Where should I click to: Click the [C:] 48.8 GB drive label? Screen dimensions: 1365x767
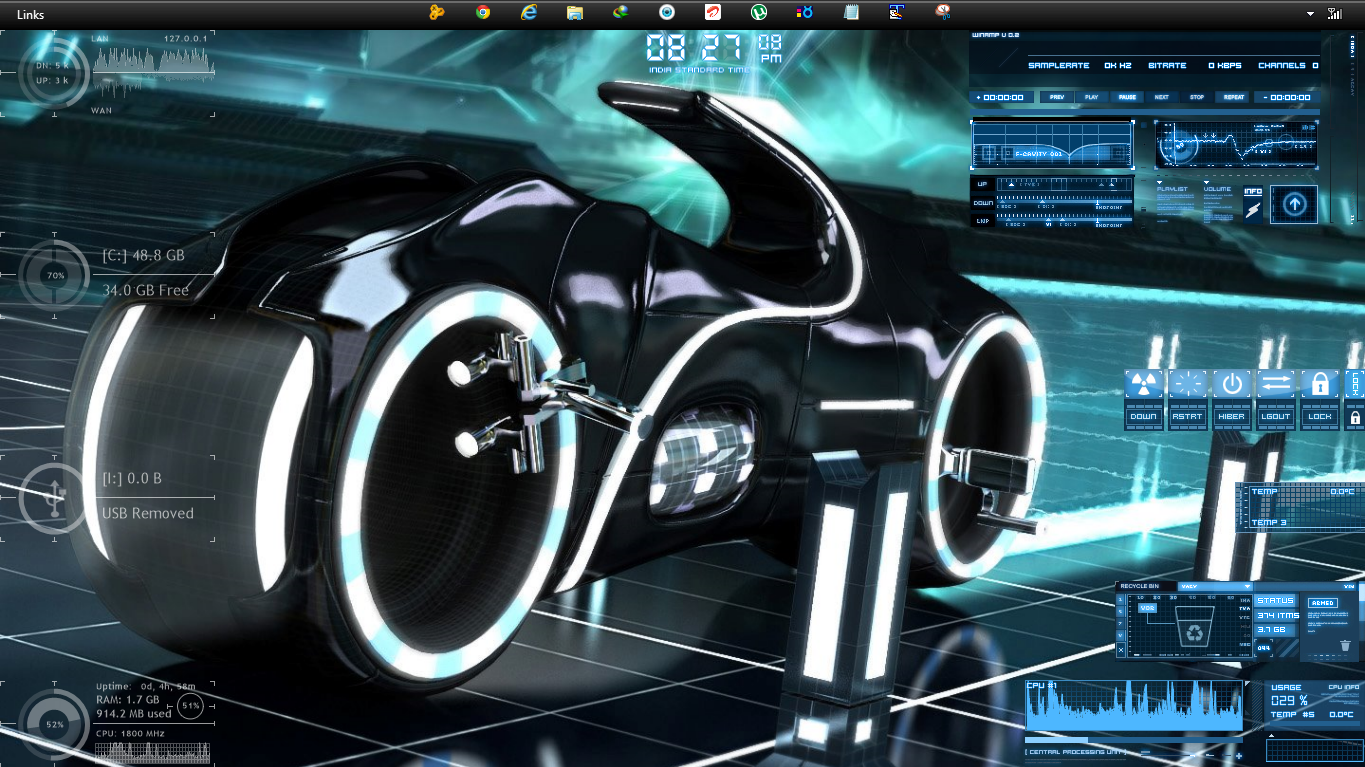click(x=143, y=255)
